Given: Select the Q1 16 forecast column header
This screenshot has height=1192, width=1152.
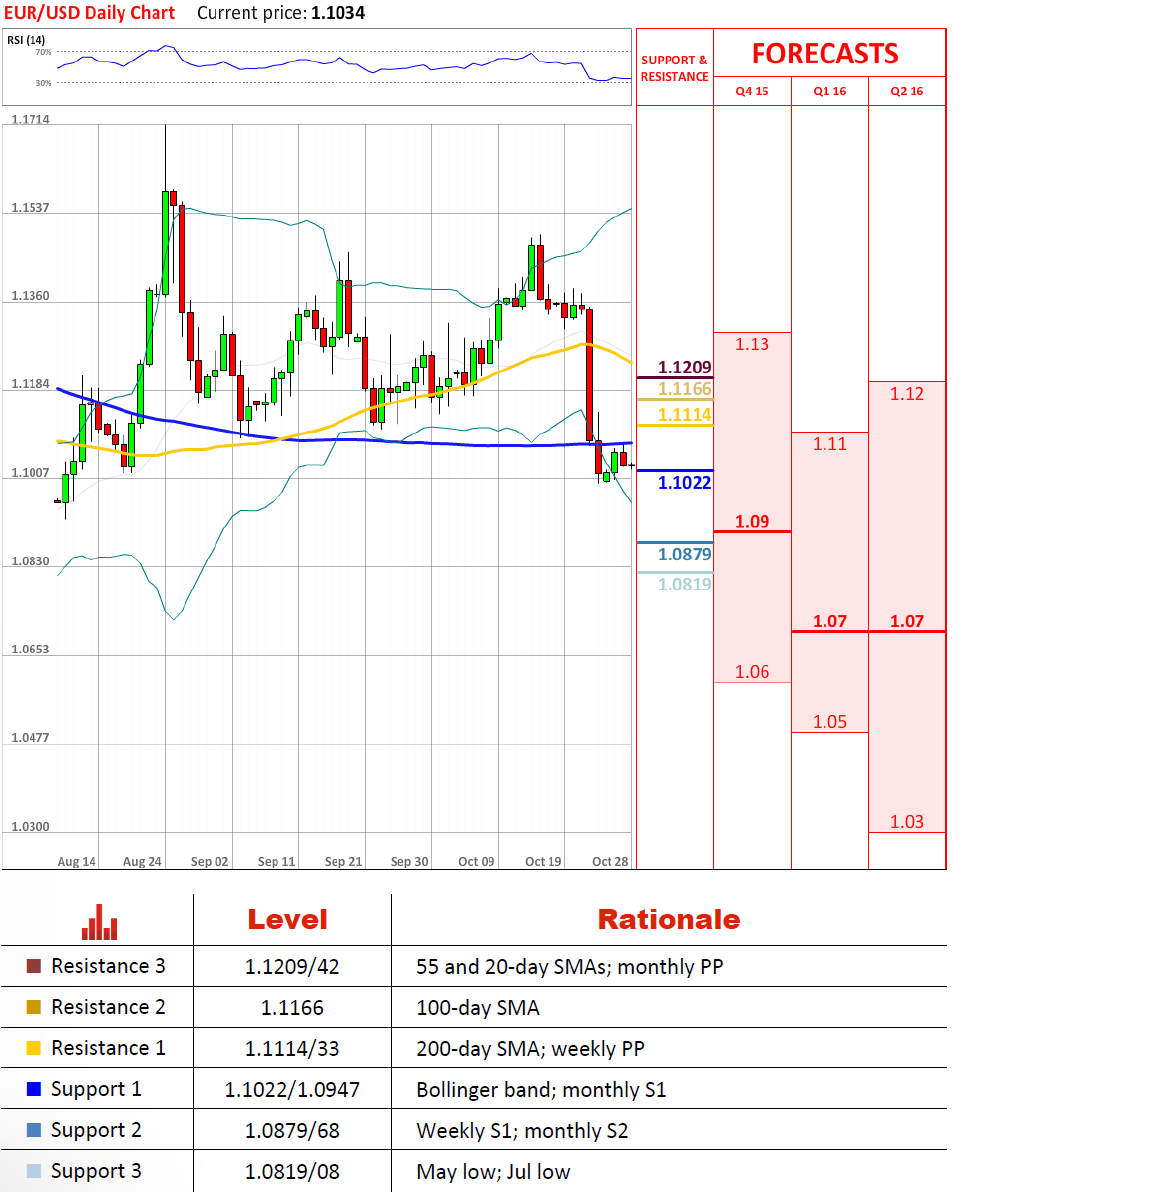Looking at the screenshot, I should click(x=830, y=91).
